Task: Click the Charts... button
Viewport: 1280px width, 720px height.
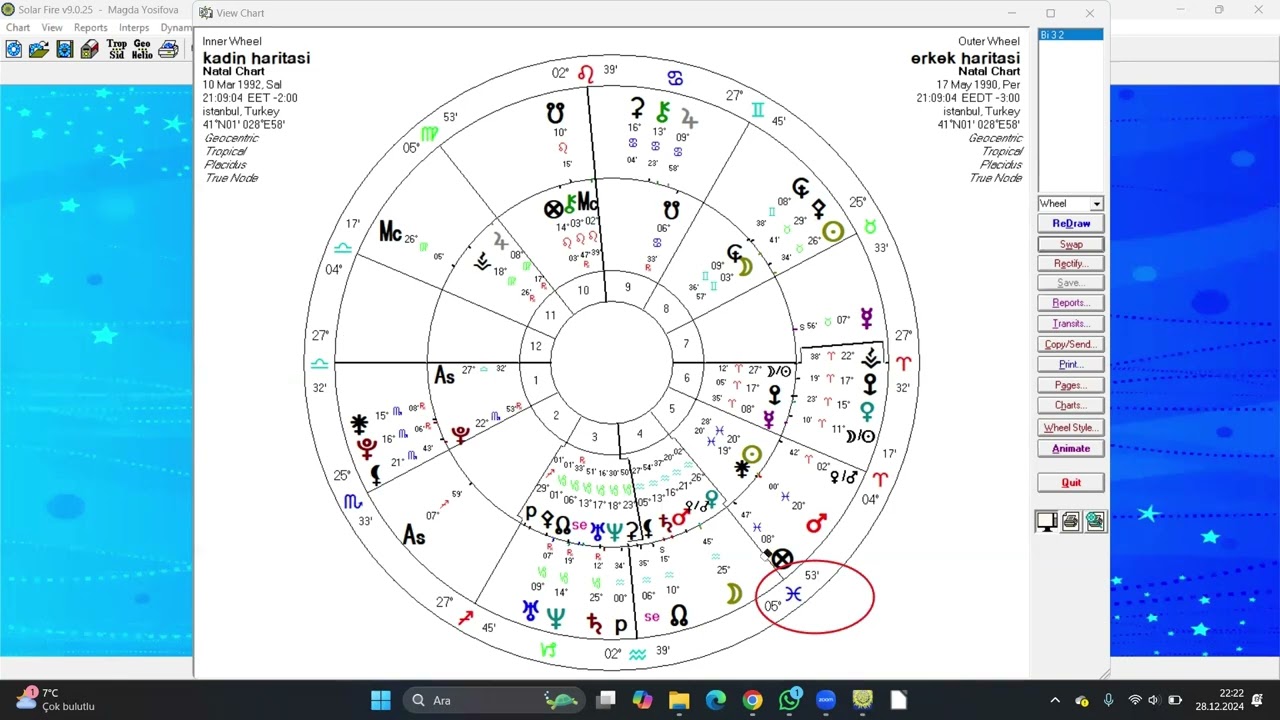Action: click(1071, 405)
